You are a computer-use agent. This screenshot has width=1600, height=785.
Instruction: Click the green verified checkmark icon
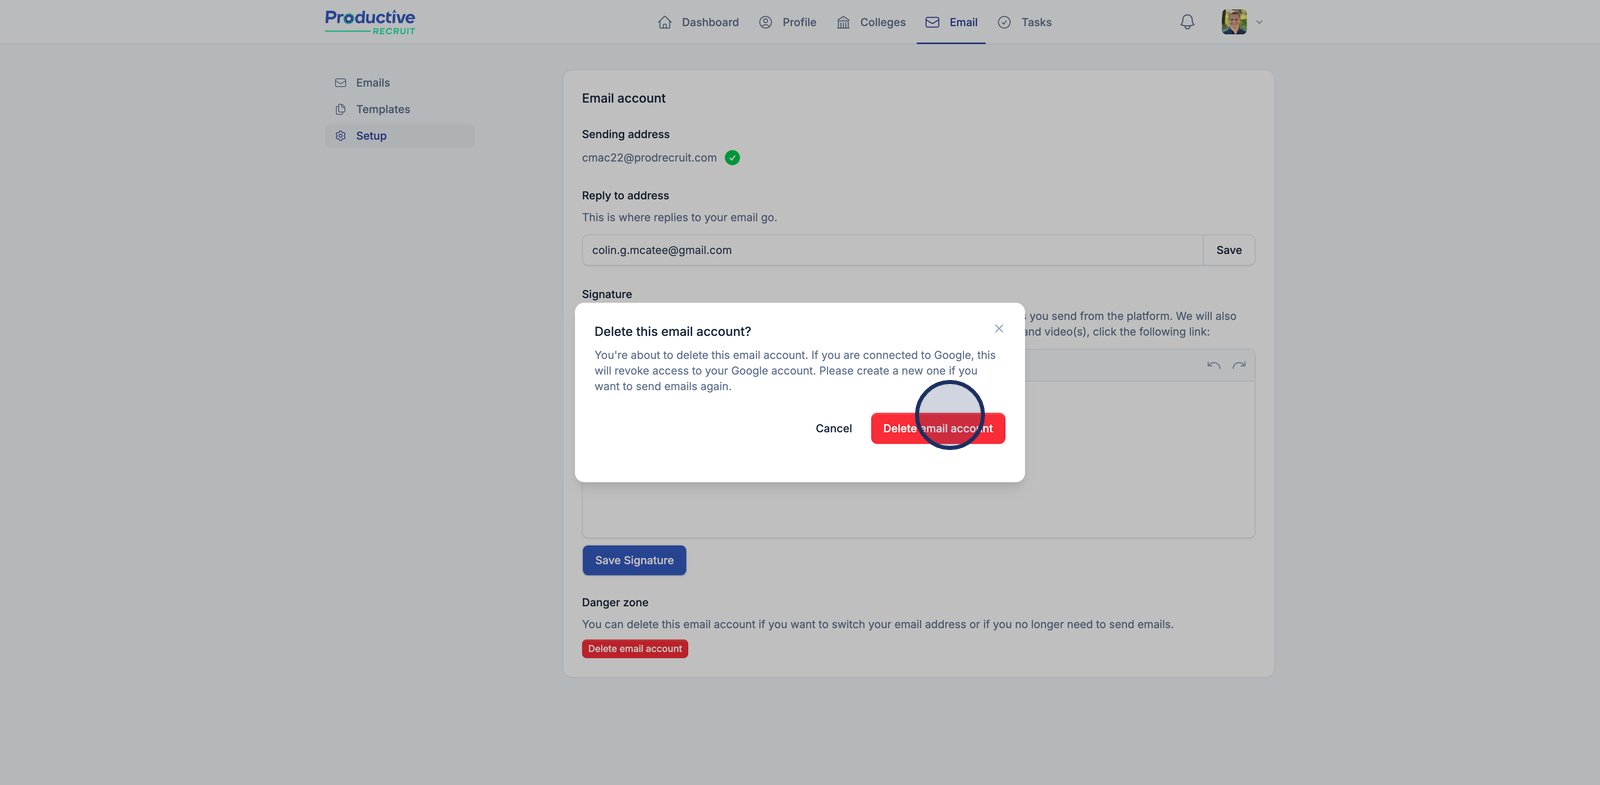[732, 158]
